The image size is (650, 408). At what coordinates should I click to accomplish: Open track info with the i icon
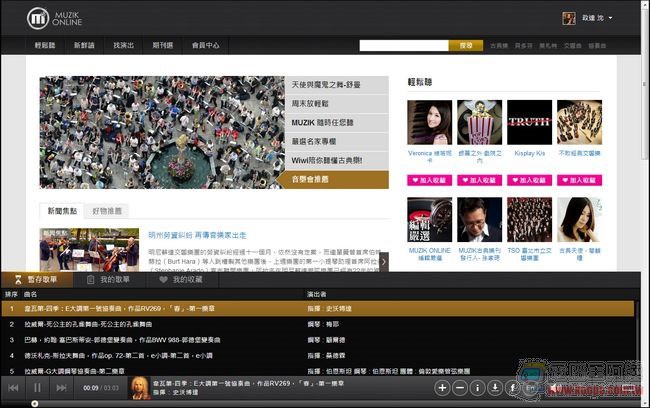pyautogui.click(x=477, y=388)
